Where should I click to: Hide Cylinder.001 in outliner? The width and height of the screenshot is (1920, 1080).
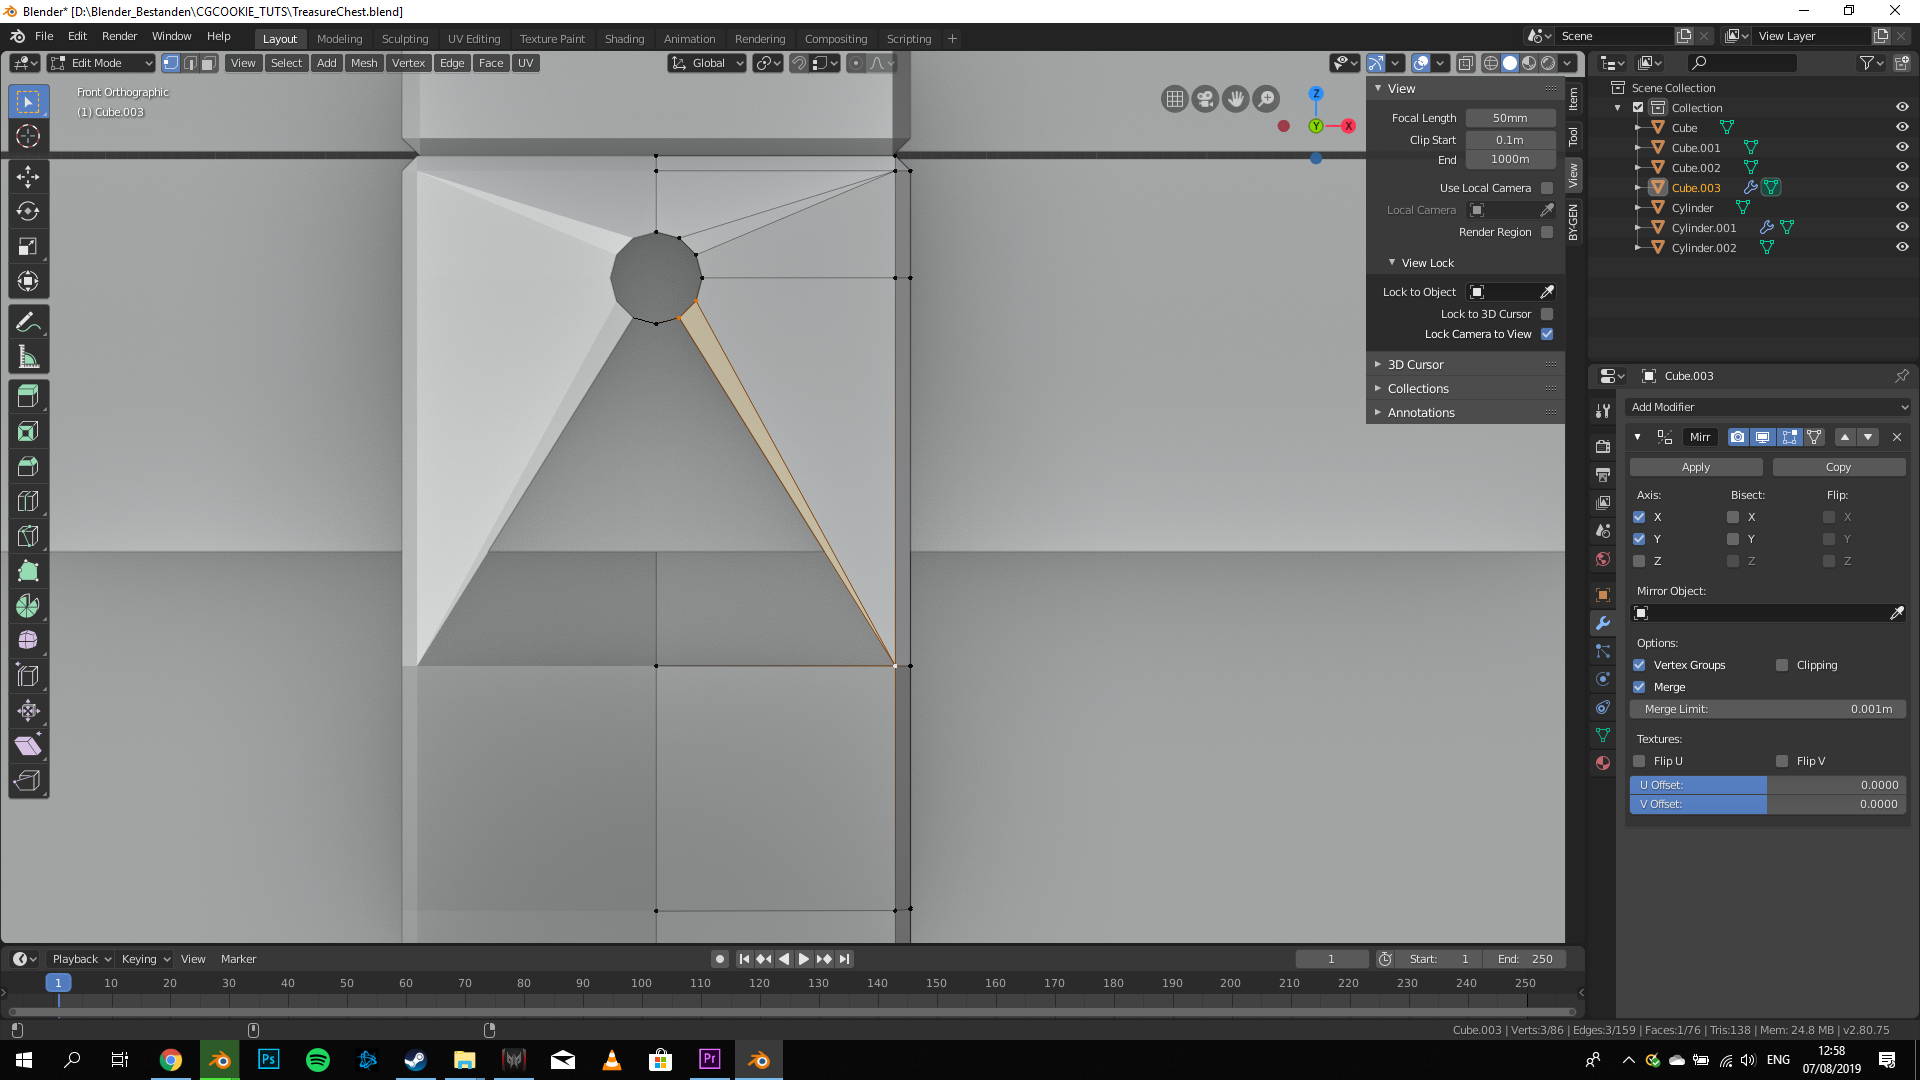click(1902, 227)
